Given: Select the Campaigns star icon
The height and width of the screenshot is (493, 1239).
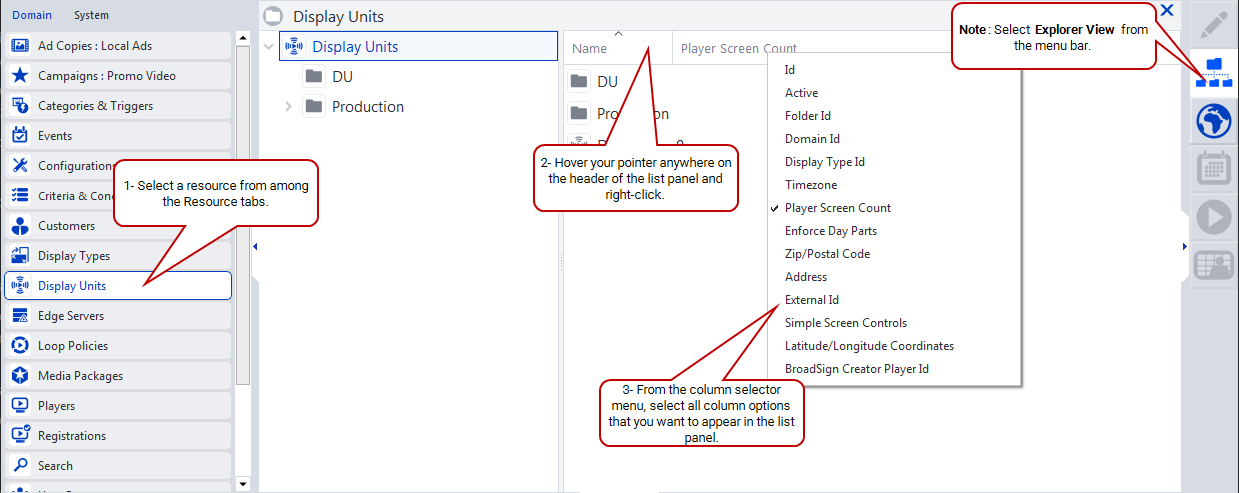Looking at the screenshot, I should (19, 76).
